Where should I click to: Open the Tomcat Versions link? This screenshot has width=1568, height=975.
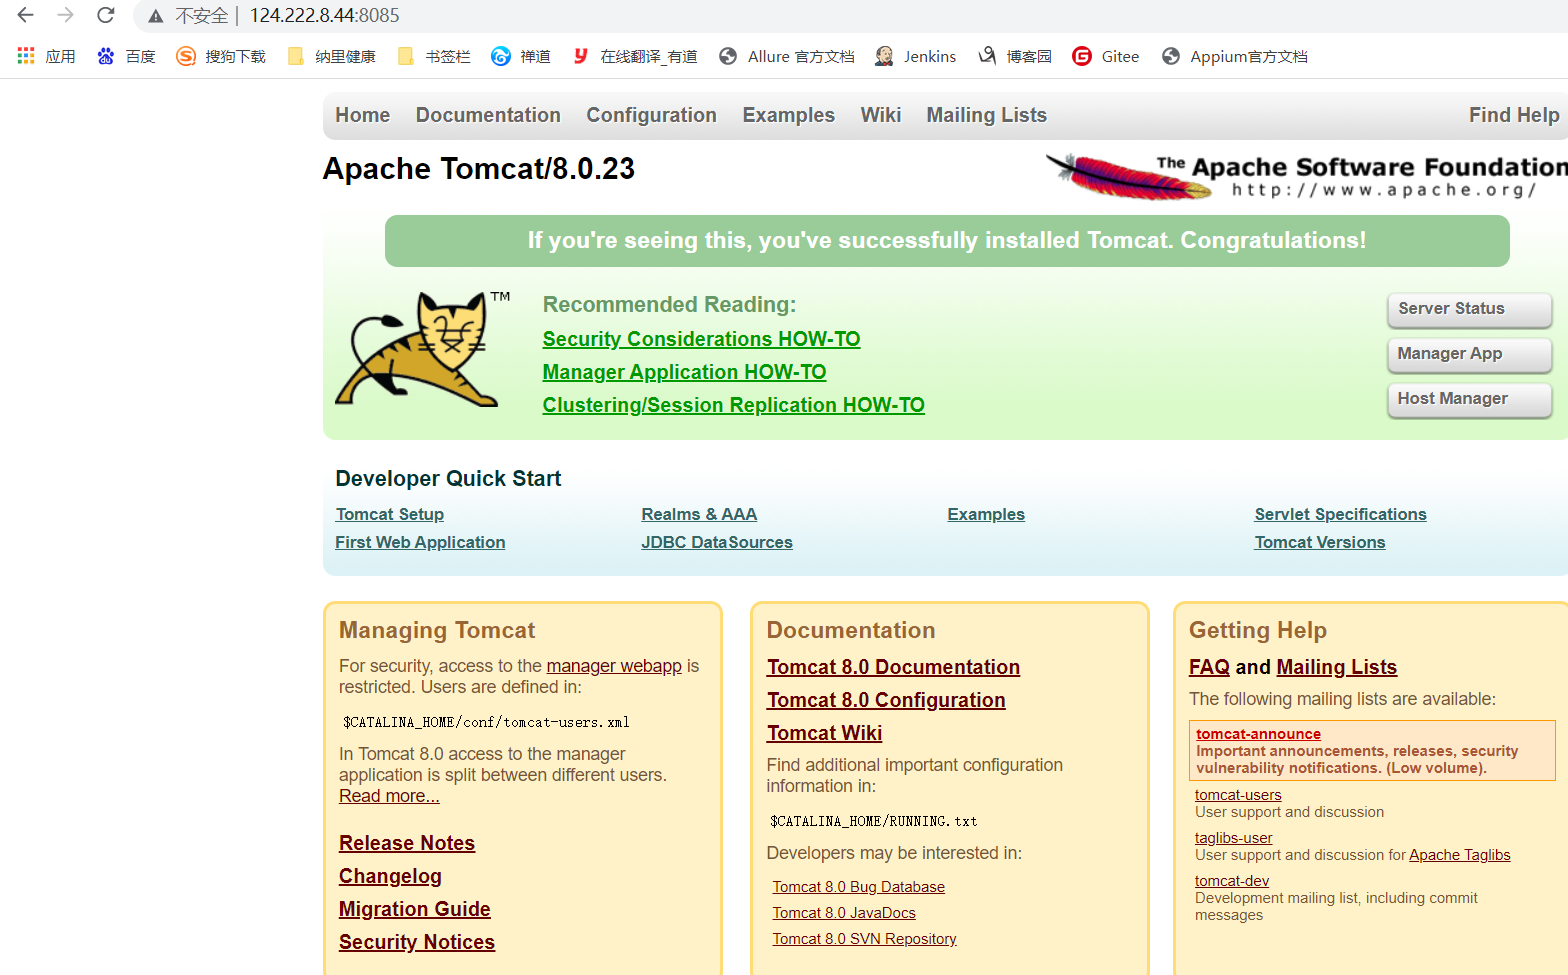pos(1320,542)
